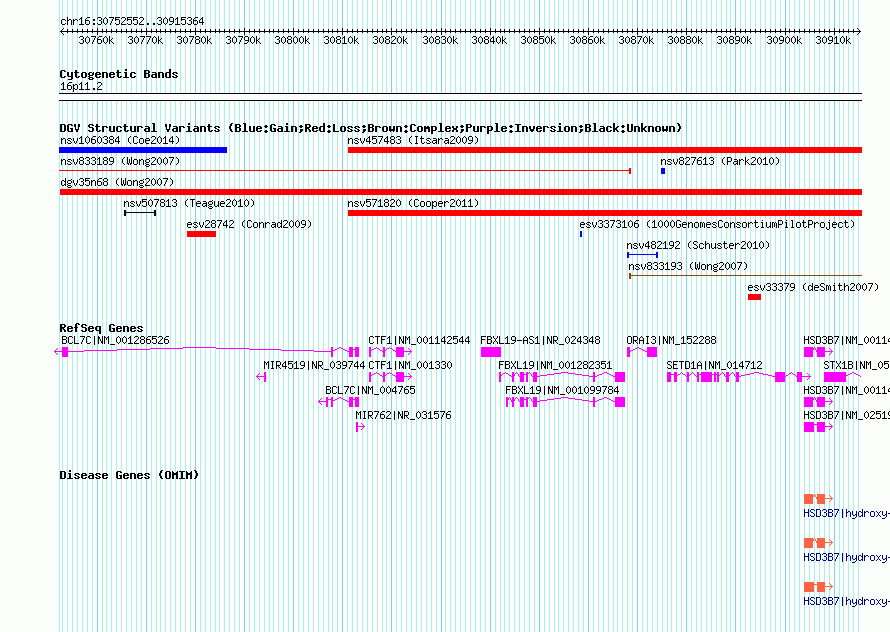Click the BCL7C|NM_004765 transcript label
Screen dimensions: 890x632
[370, 390]
